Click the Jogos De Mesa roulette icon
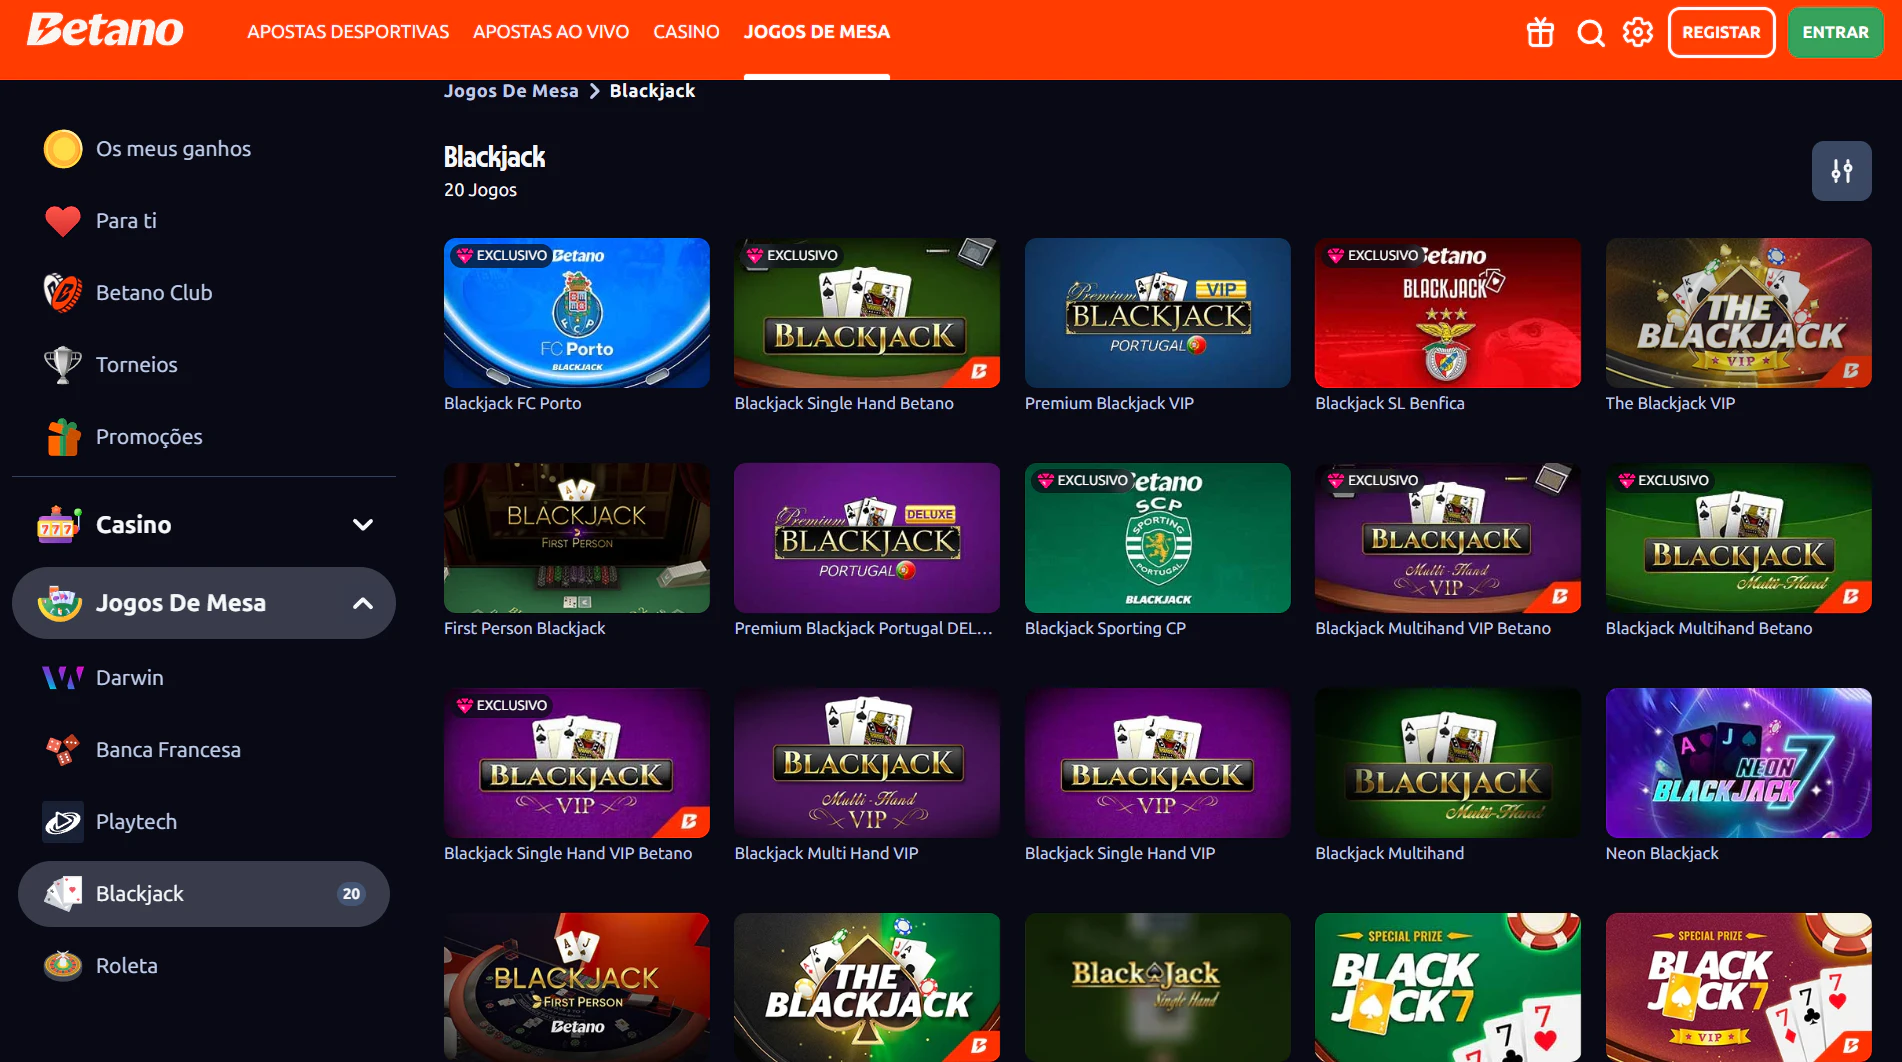 click(59, 603)
